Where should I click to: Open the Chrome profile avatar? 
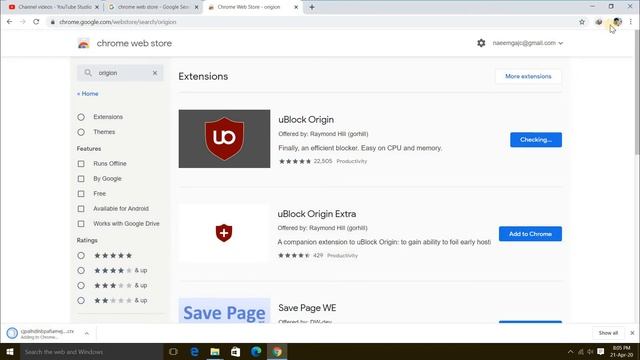[617, 22]
